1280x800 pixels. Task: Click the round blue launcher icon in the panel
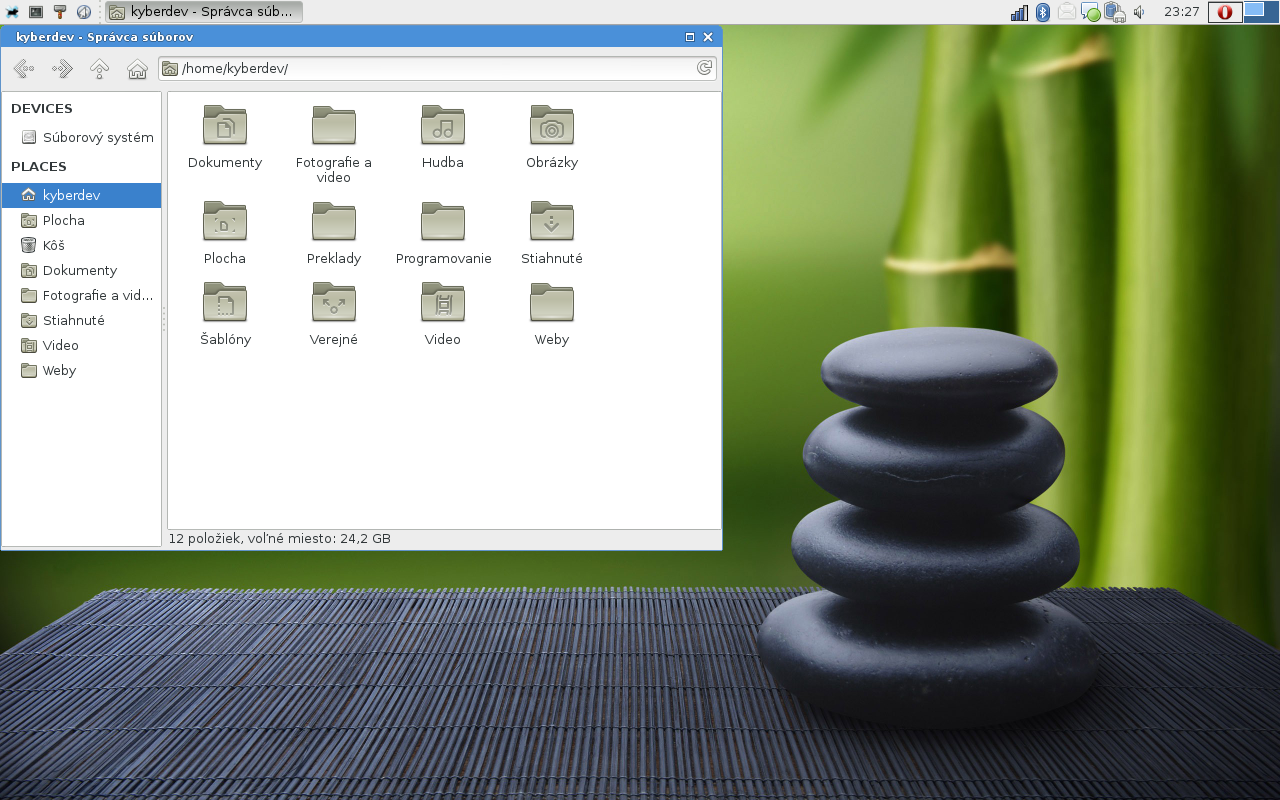point(84,12)
